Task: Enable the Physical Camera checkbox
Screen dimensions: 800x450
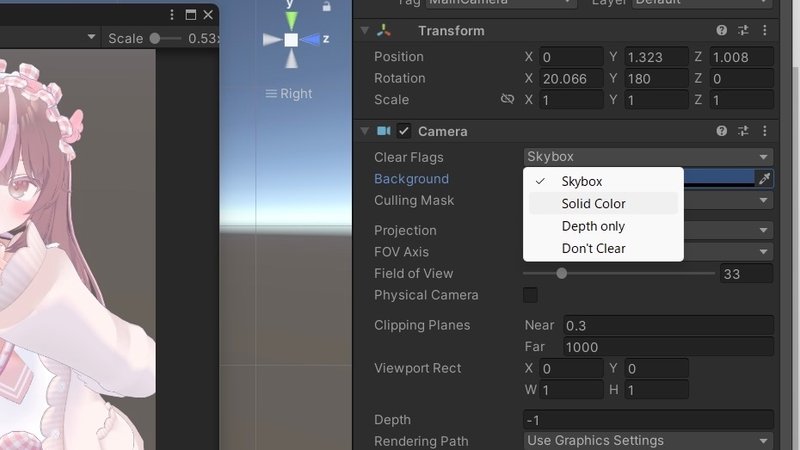Action: pos(530,294)
